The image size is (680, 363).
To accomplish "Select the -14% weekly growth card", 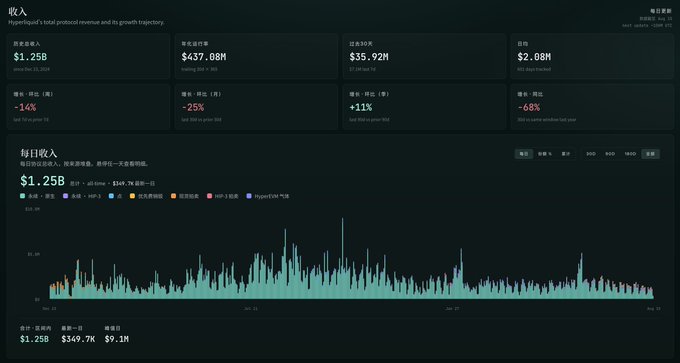I will click(88, 107).
